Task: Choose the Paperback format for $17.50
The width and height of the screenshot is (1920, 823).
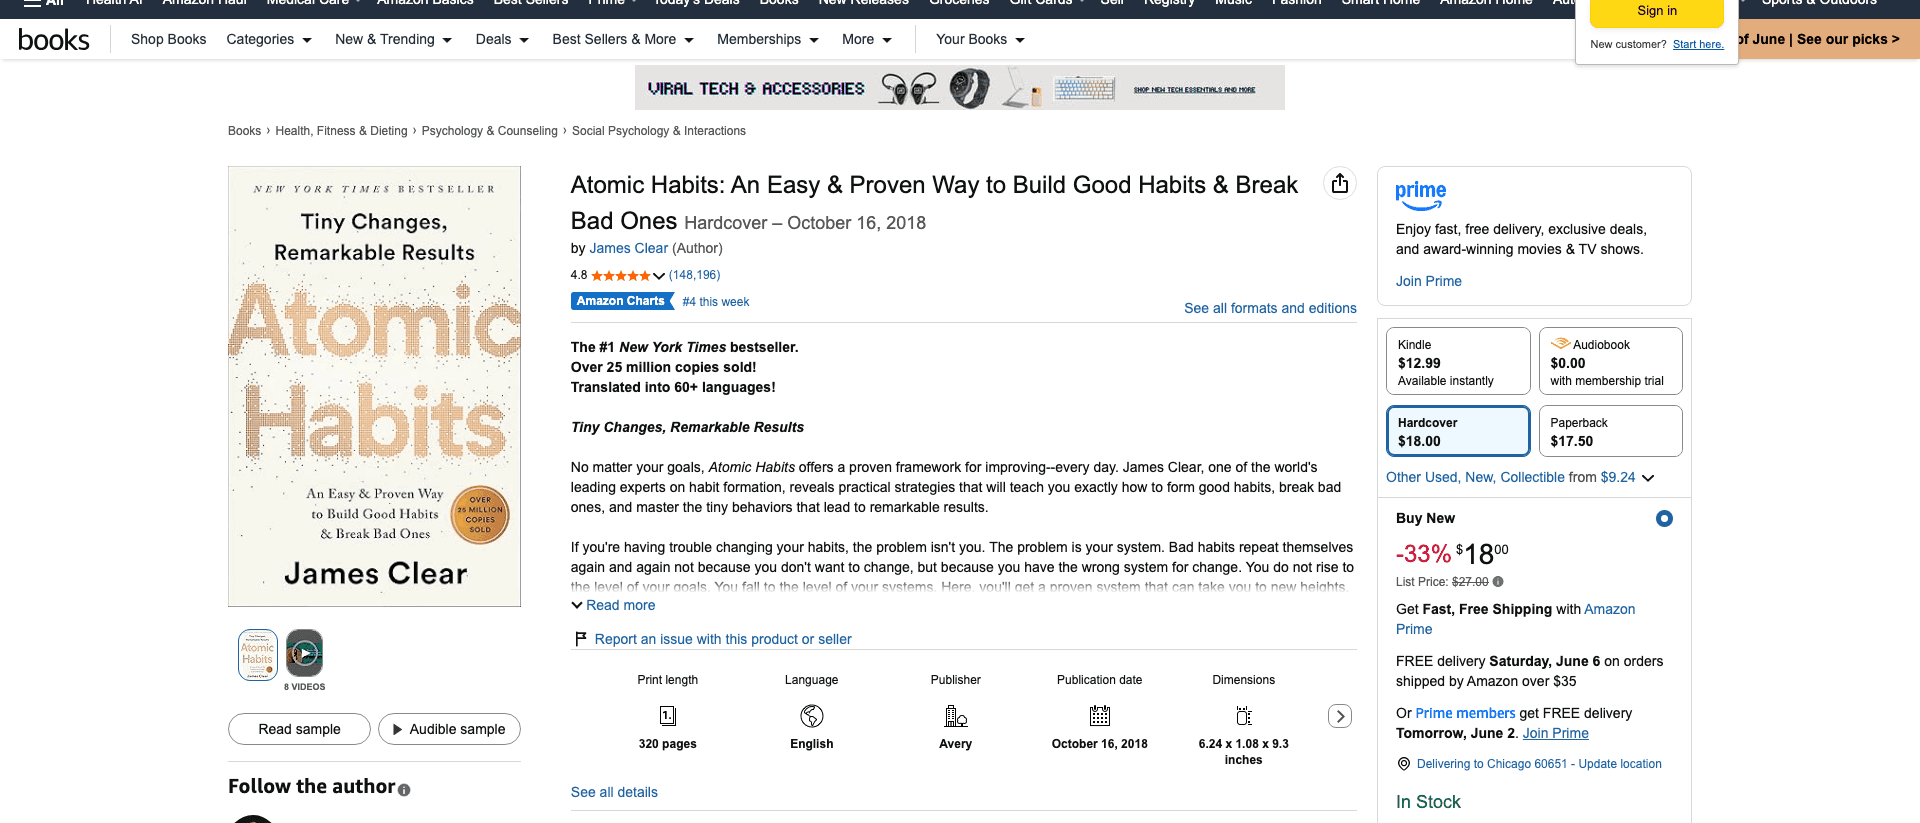Action: point(1610,431)
